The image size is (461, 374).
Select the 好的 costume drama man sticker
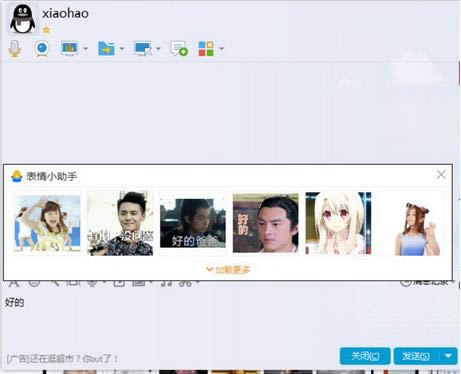point(266,223)
